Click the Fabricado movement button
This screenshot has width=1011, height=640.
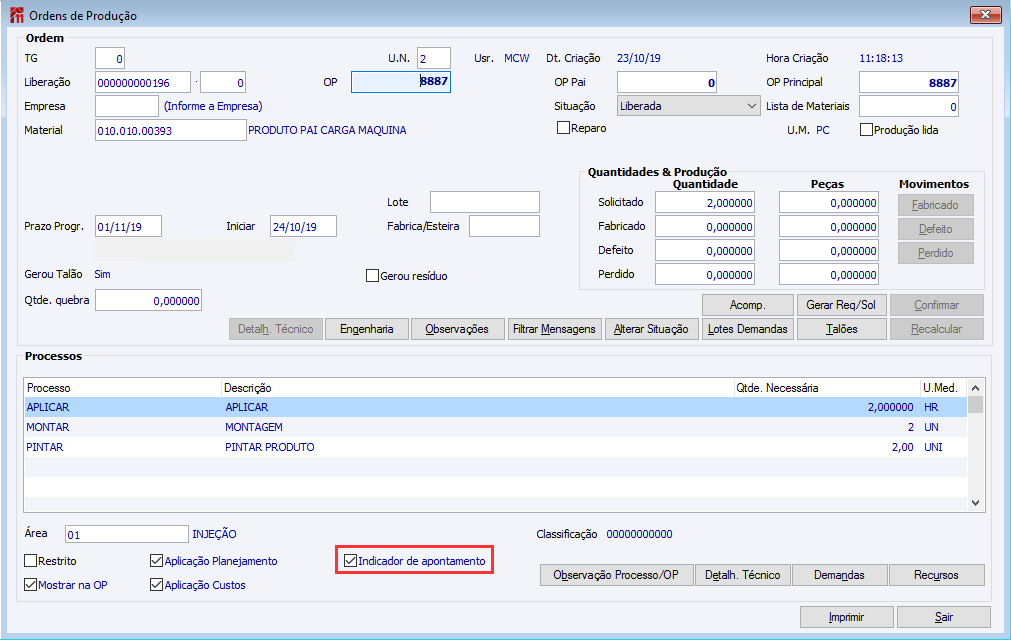tap(936, 205)
